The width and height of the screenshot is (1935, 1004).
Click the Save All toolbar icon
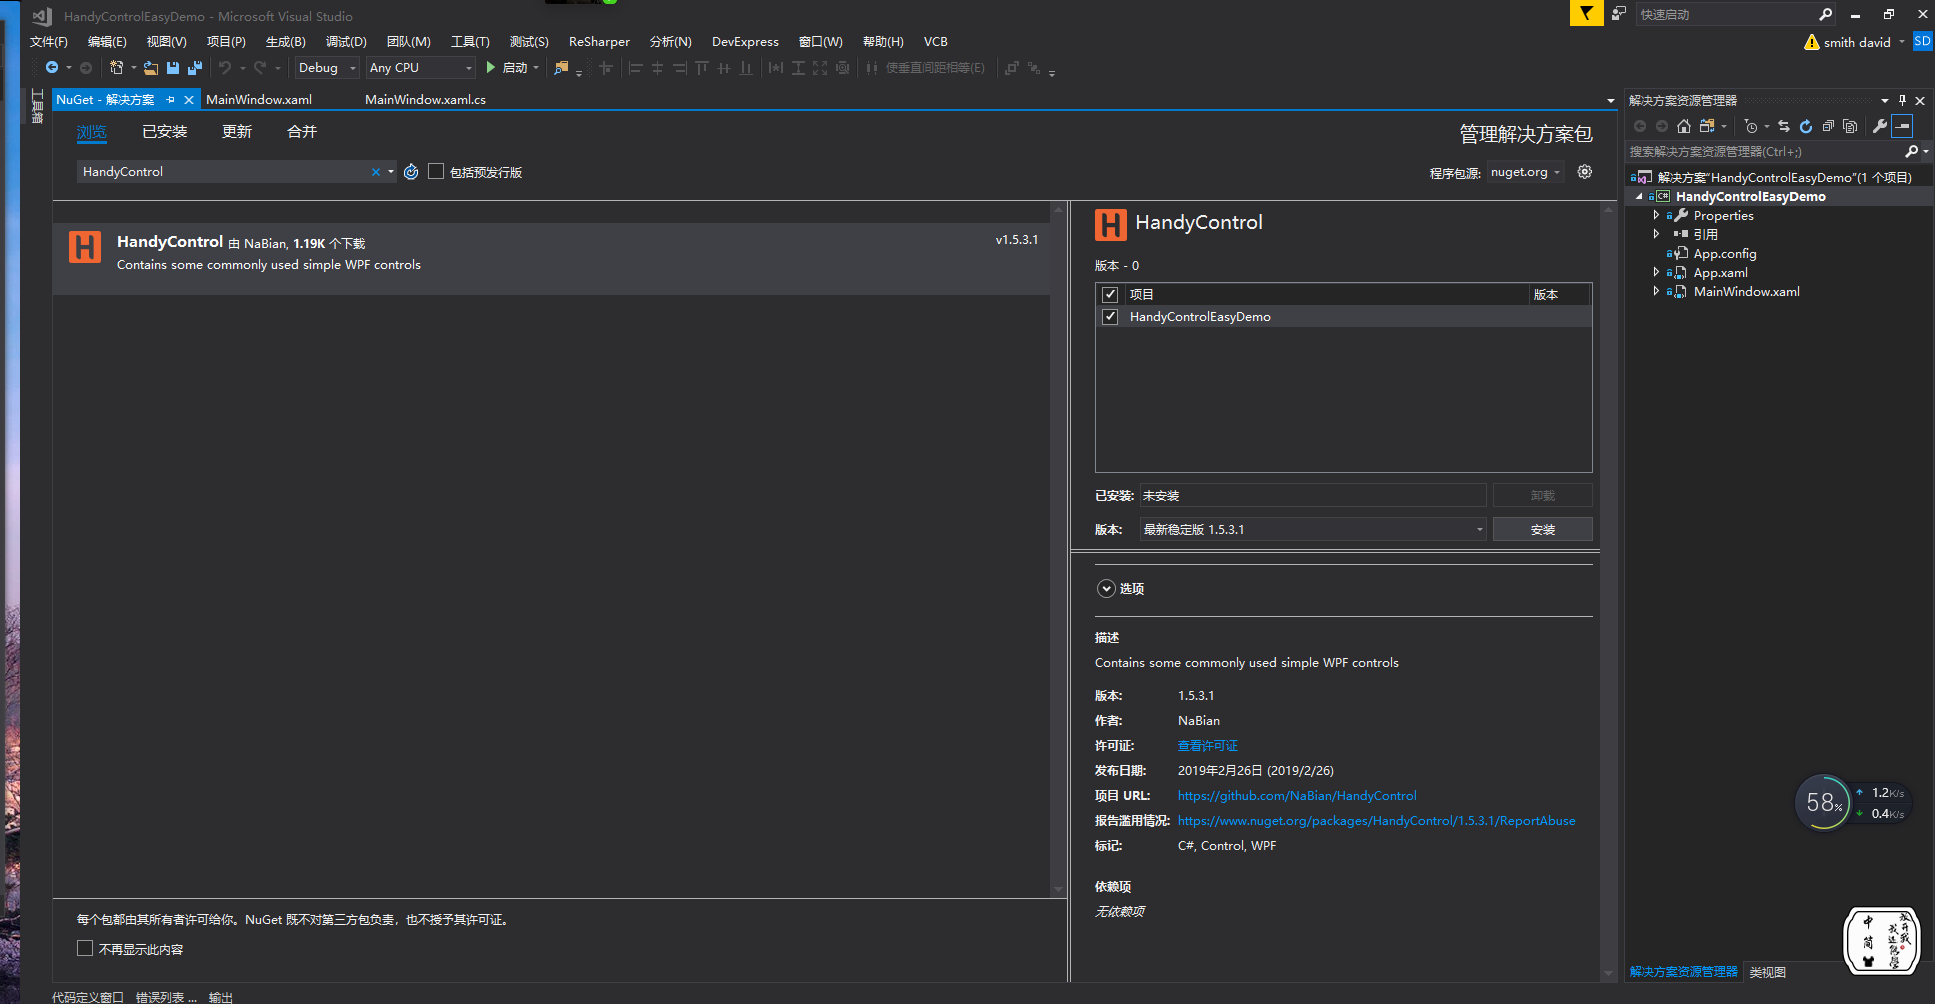pyautogui.click(x=195, y=67)
